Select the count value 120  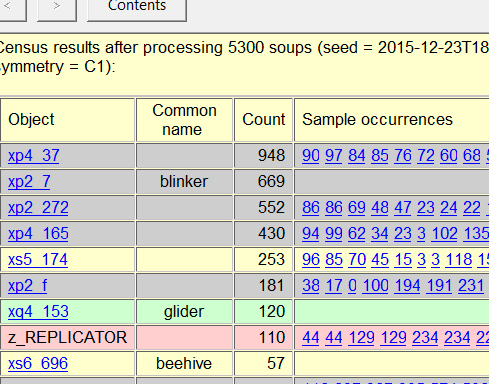(272, 312)
